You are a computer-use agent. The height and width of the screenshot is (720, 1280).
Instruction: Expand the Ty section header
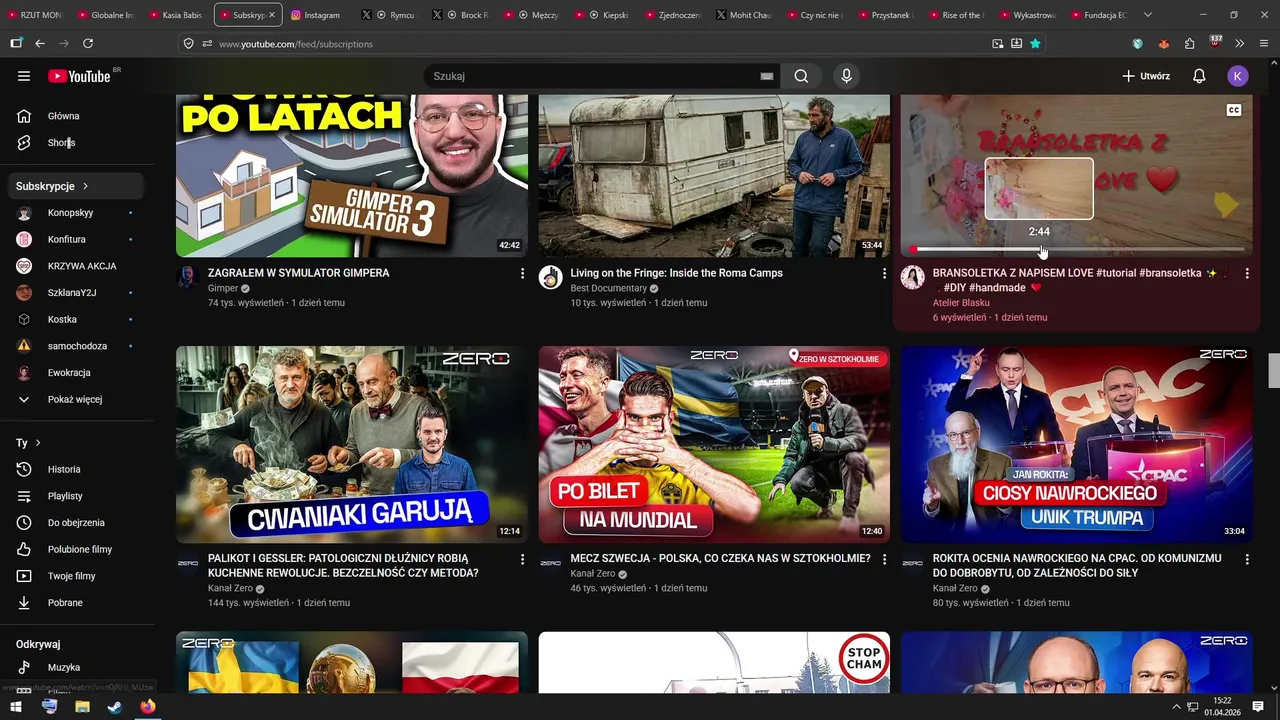pos(77,443)
